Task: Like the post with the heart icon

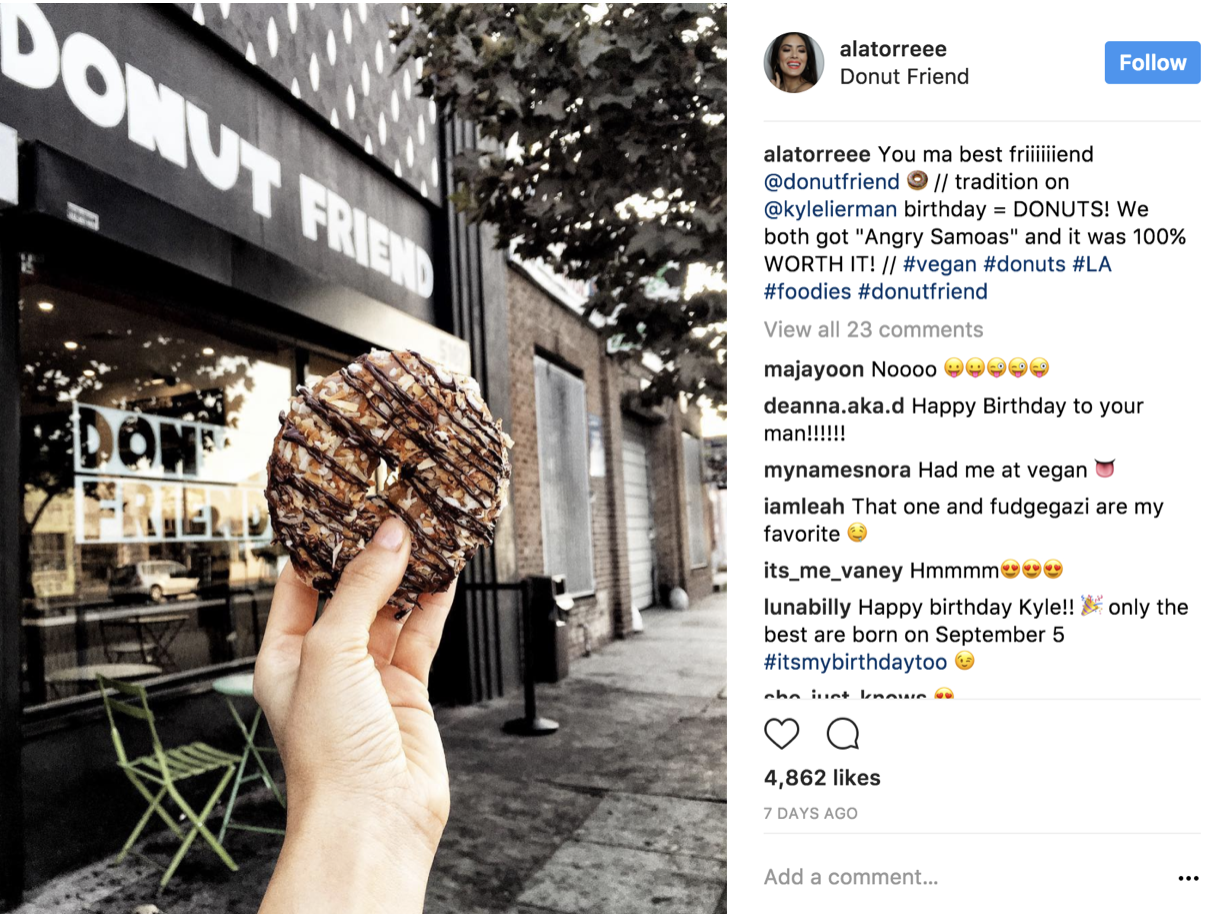Action: (781, 734)
